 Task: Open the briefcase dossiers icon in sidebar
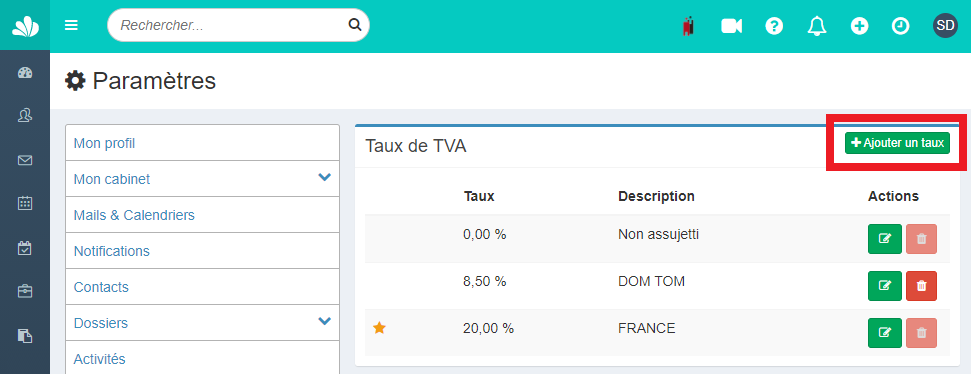click(25, 291)
